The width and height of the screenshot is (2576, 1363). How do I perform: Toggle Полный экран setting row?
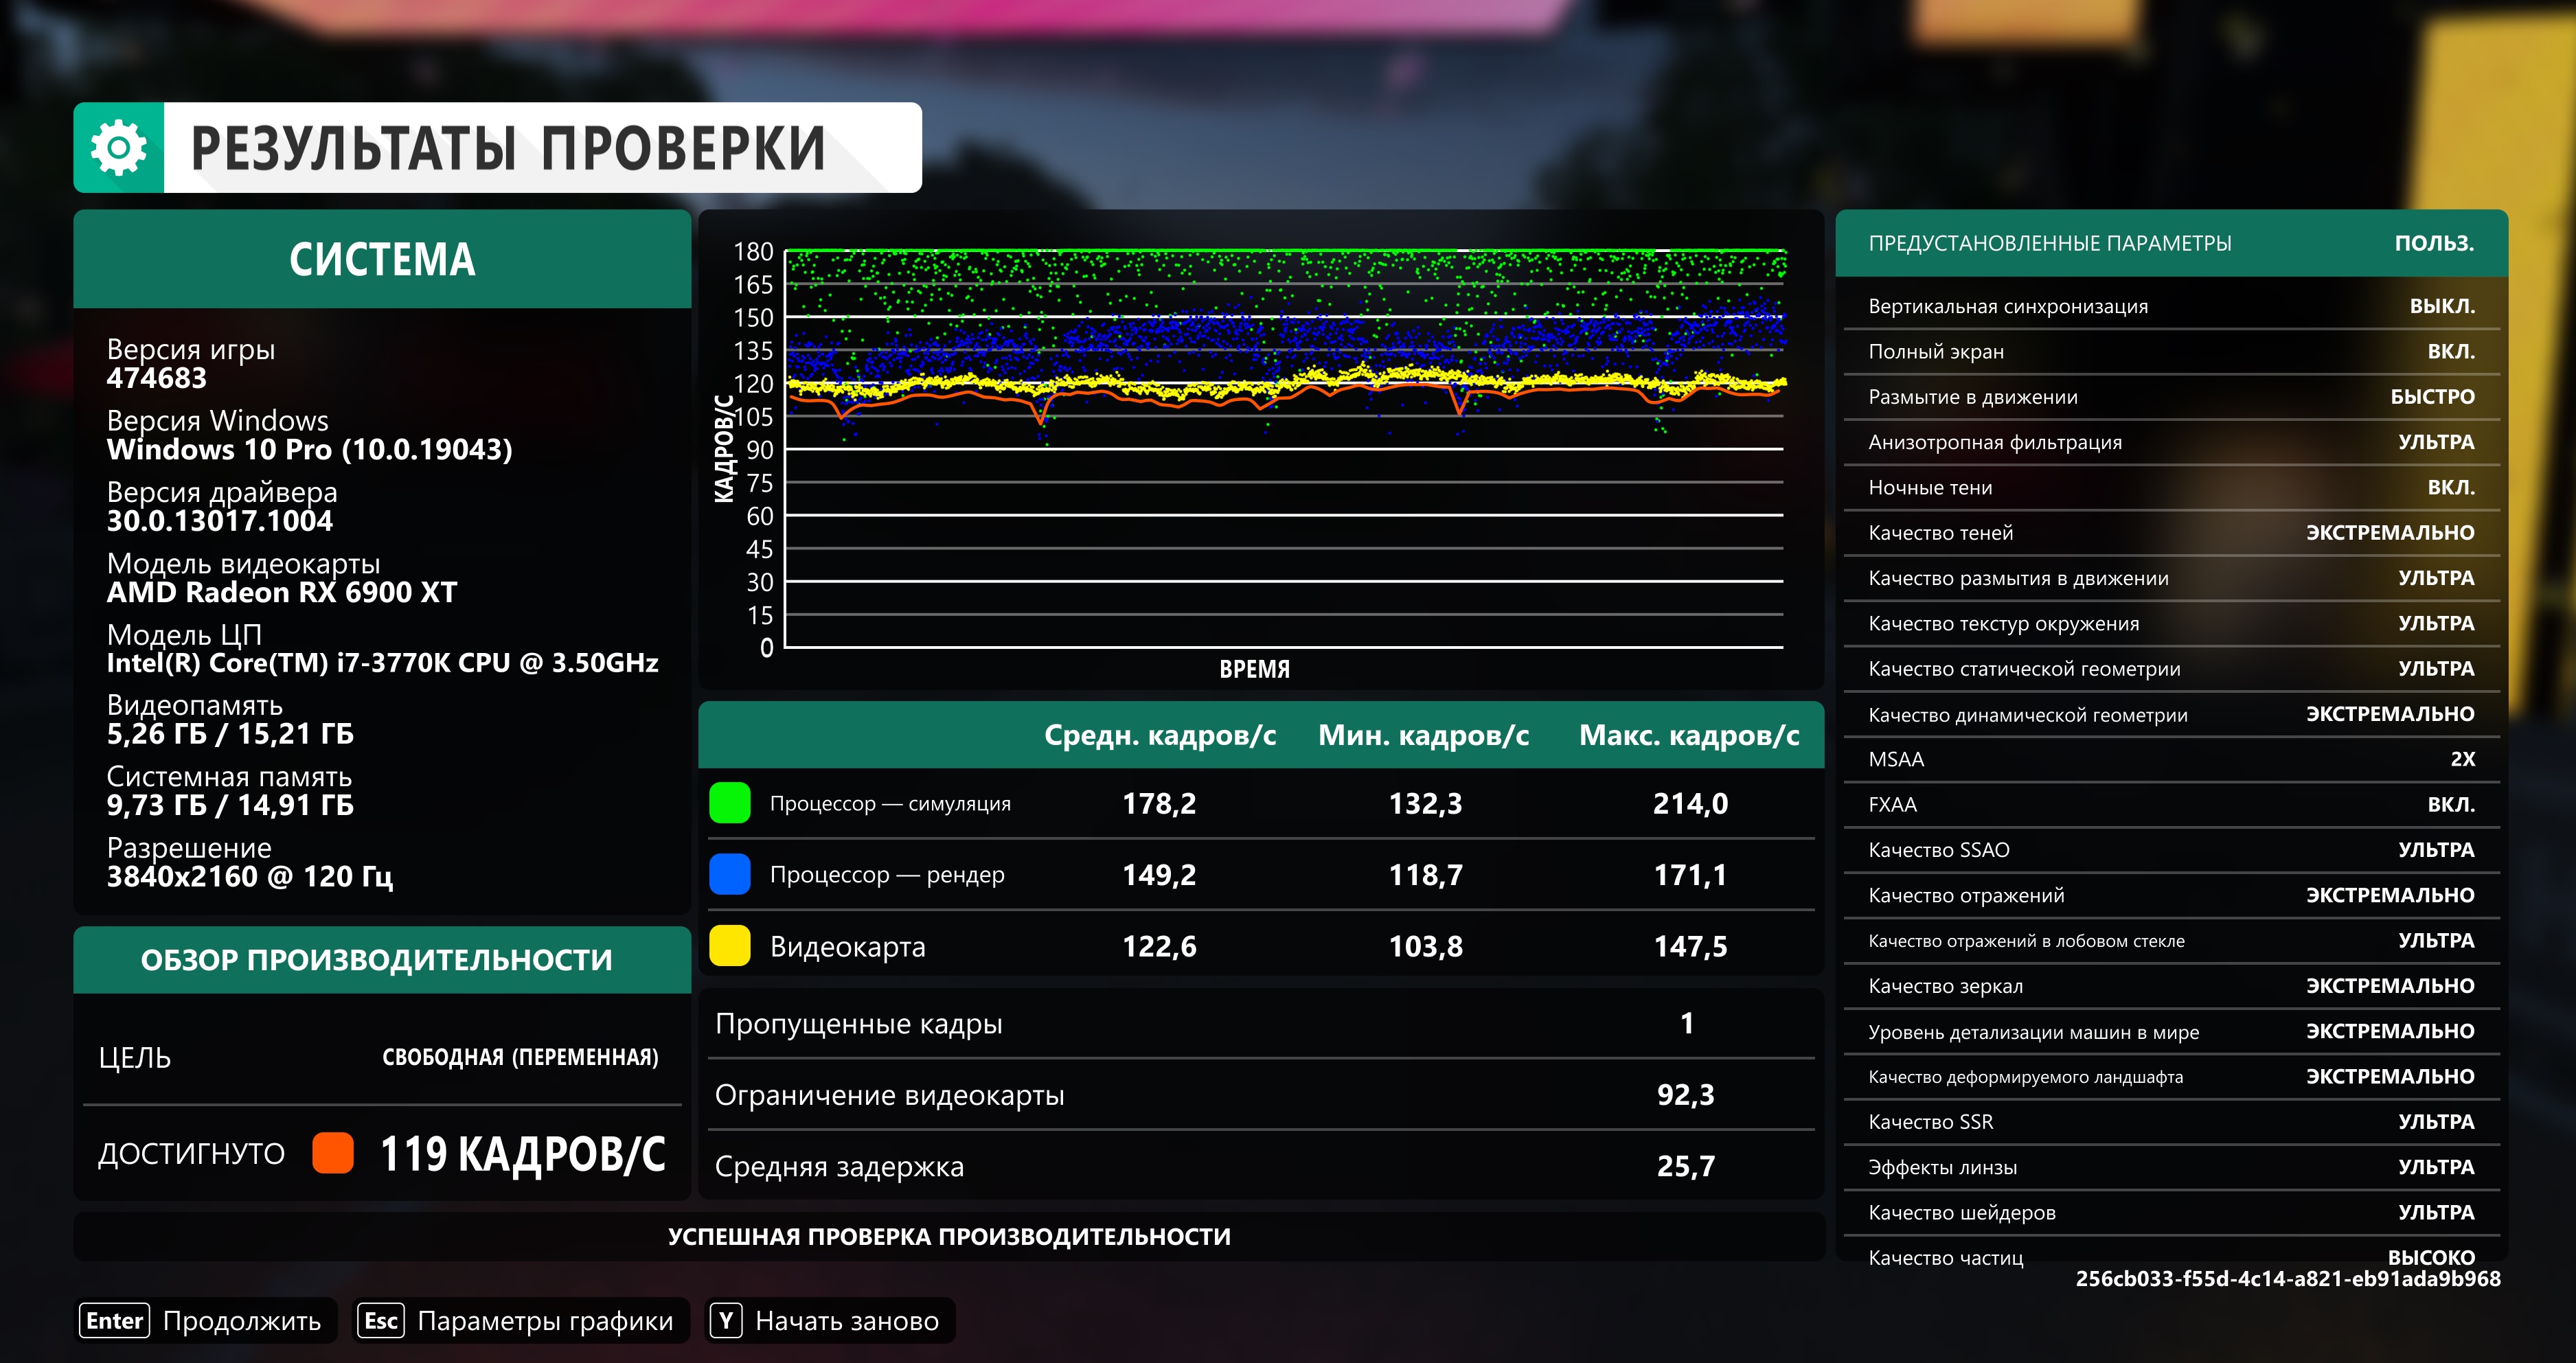[2170, 351]
